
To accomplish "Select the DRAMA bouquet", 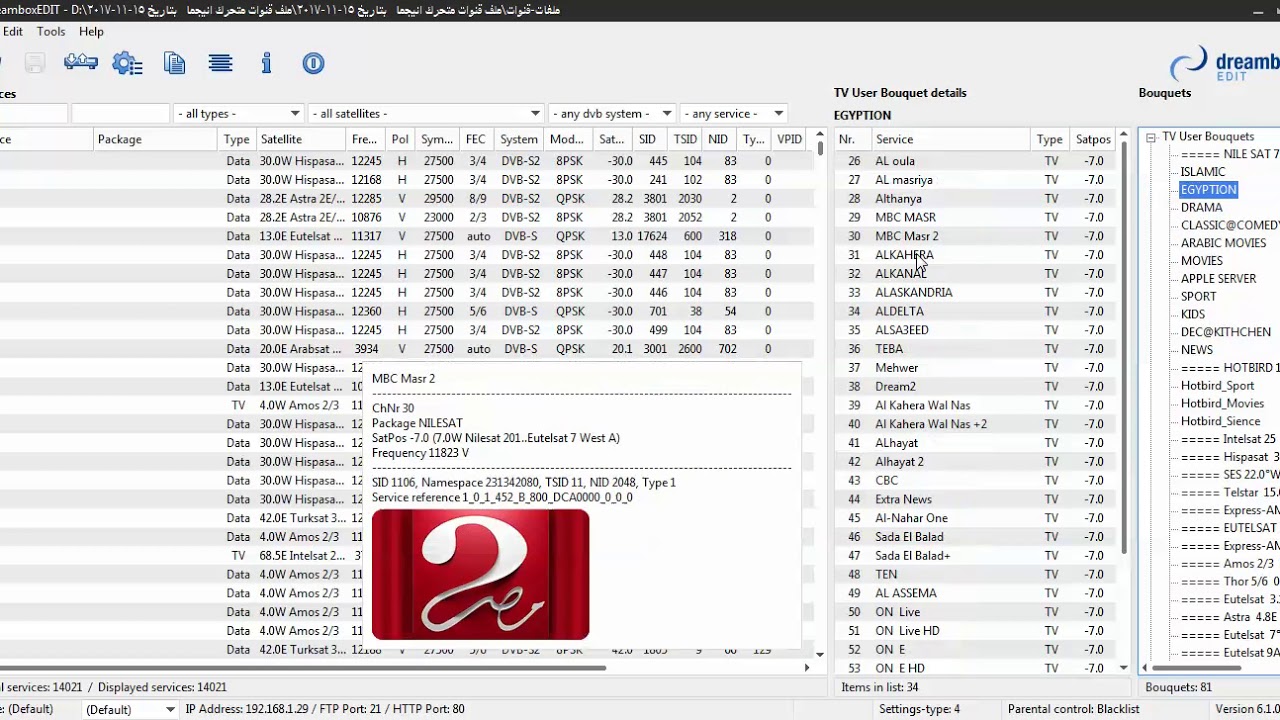I will pyautogui.click(x=1201, y=208).
